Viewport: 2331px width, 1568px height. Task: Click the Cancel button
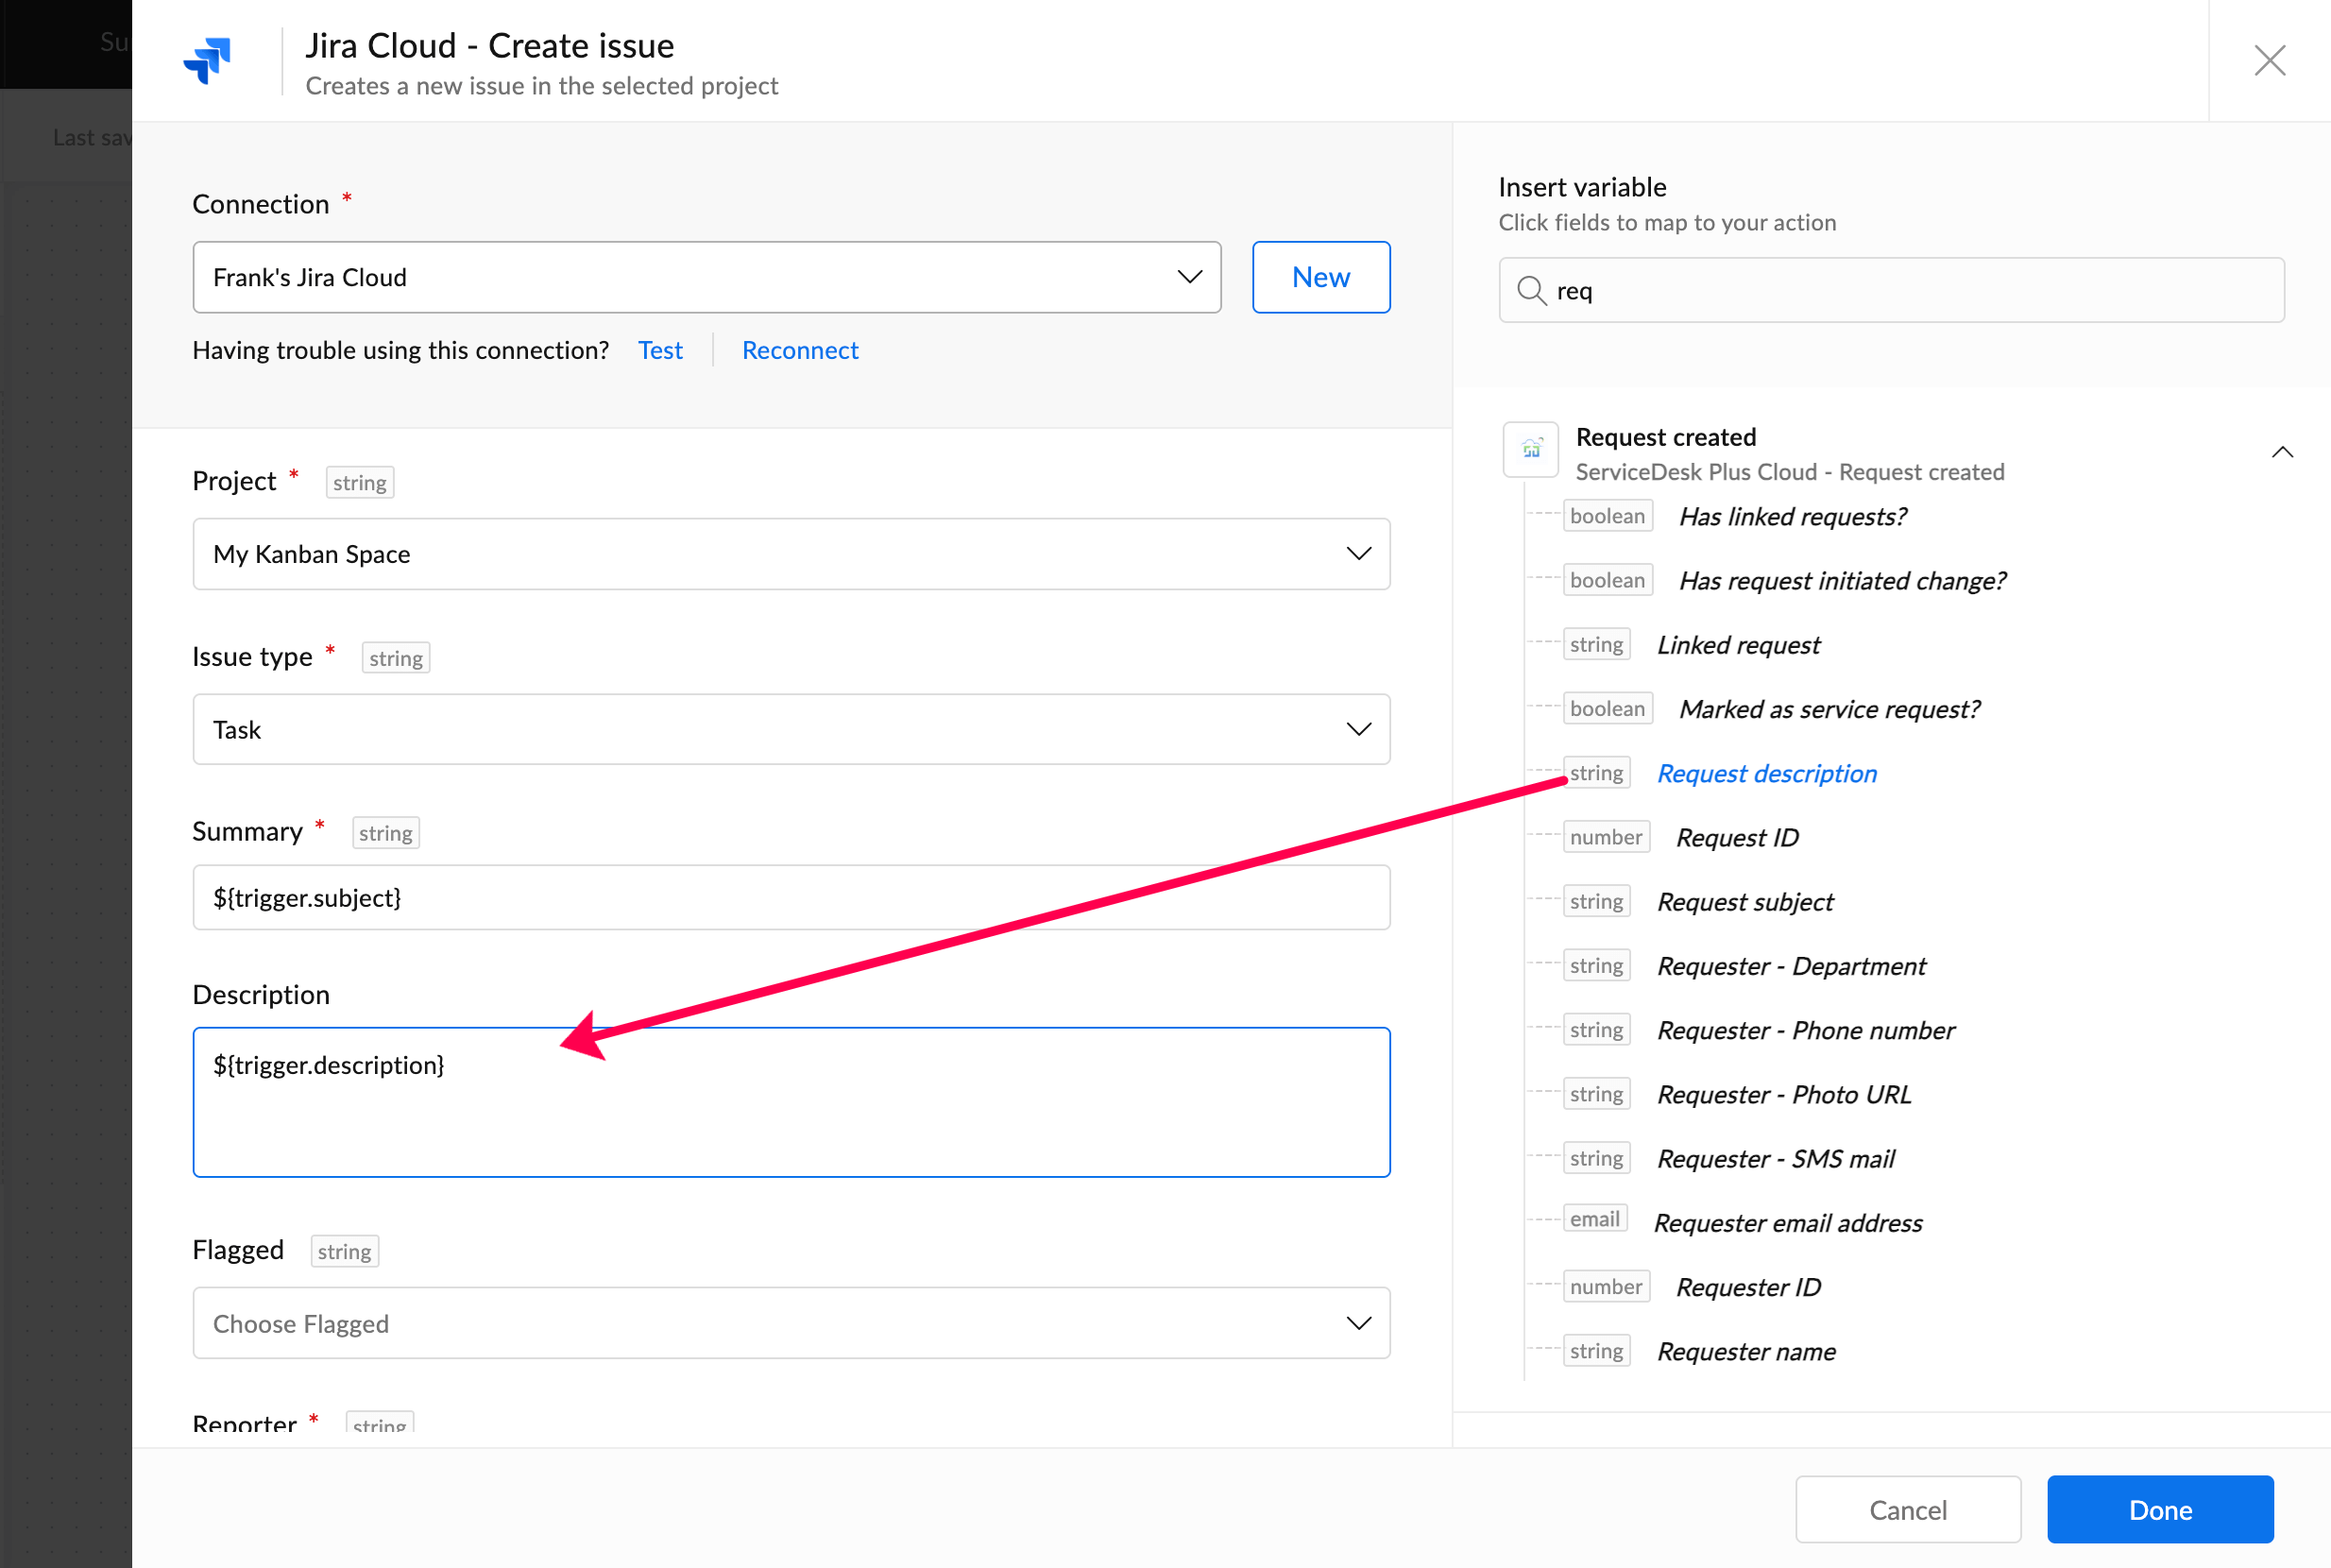pyautogui.click(x=1907, y=1509)
